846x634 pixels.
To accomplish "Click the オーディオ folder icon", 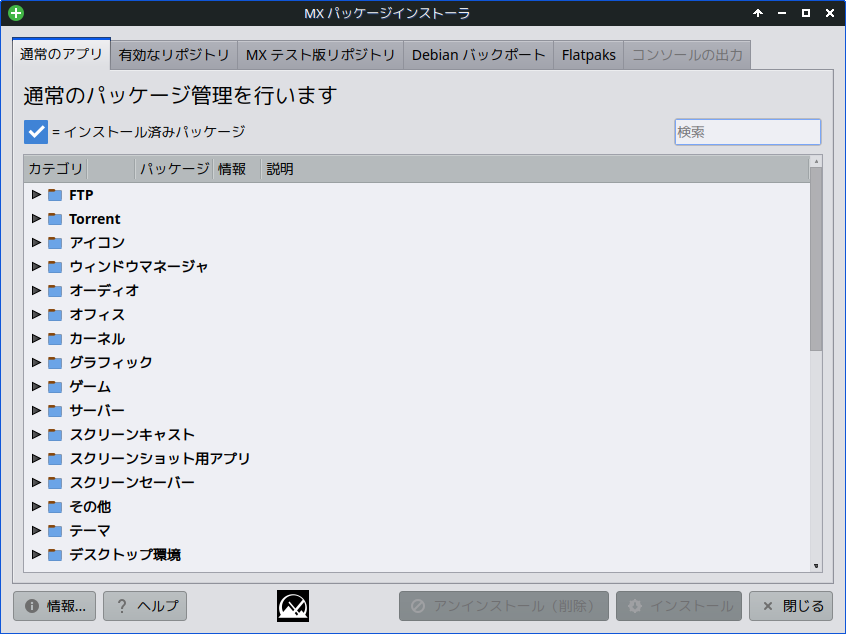I will pyautogui.click(x=55, y=291).
